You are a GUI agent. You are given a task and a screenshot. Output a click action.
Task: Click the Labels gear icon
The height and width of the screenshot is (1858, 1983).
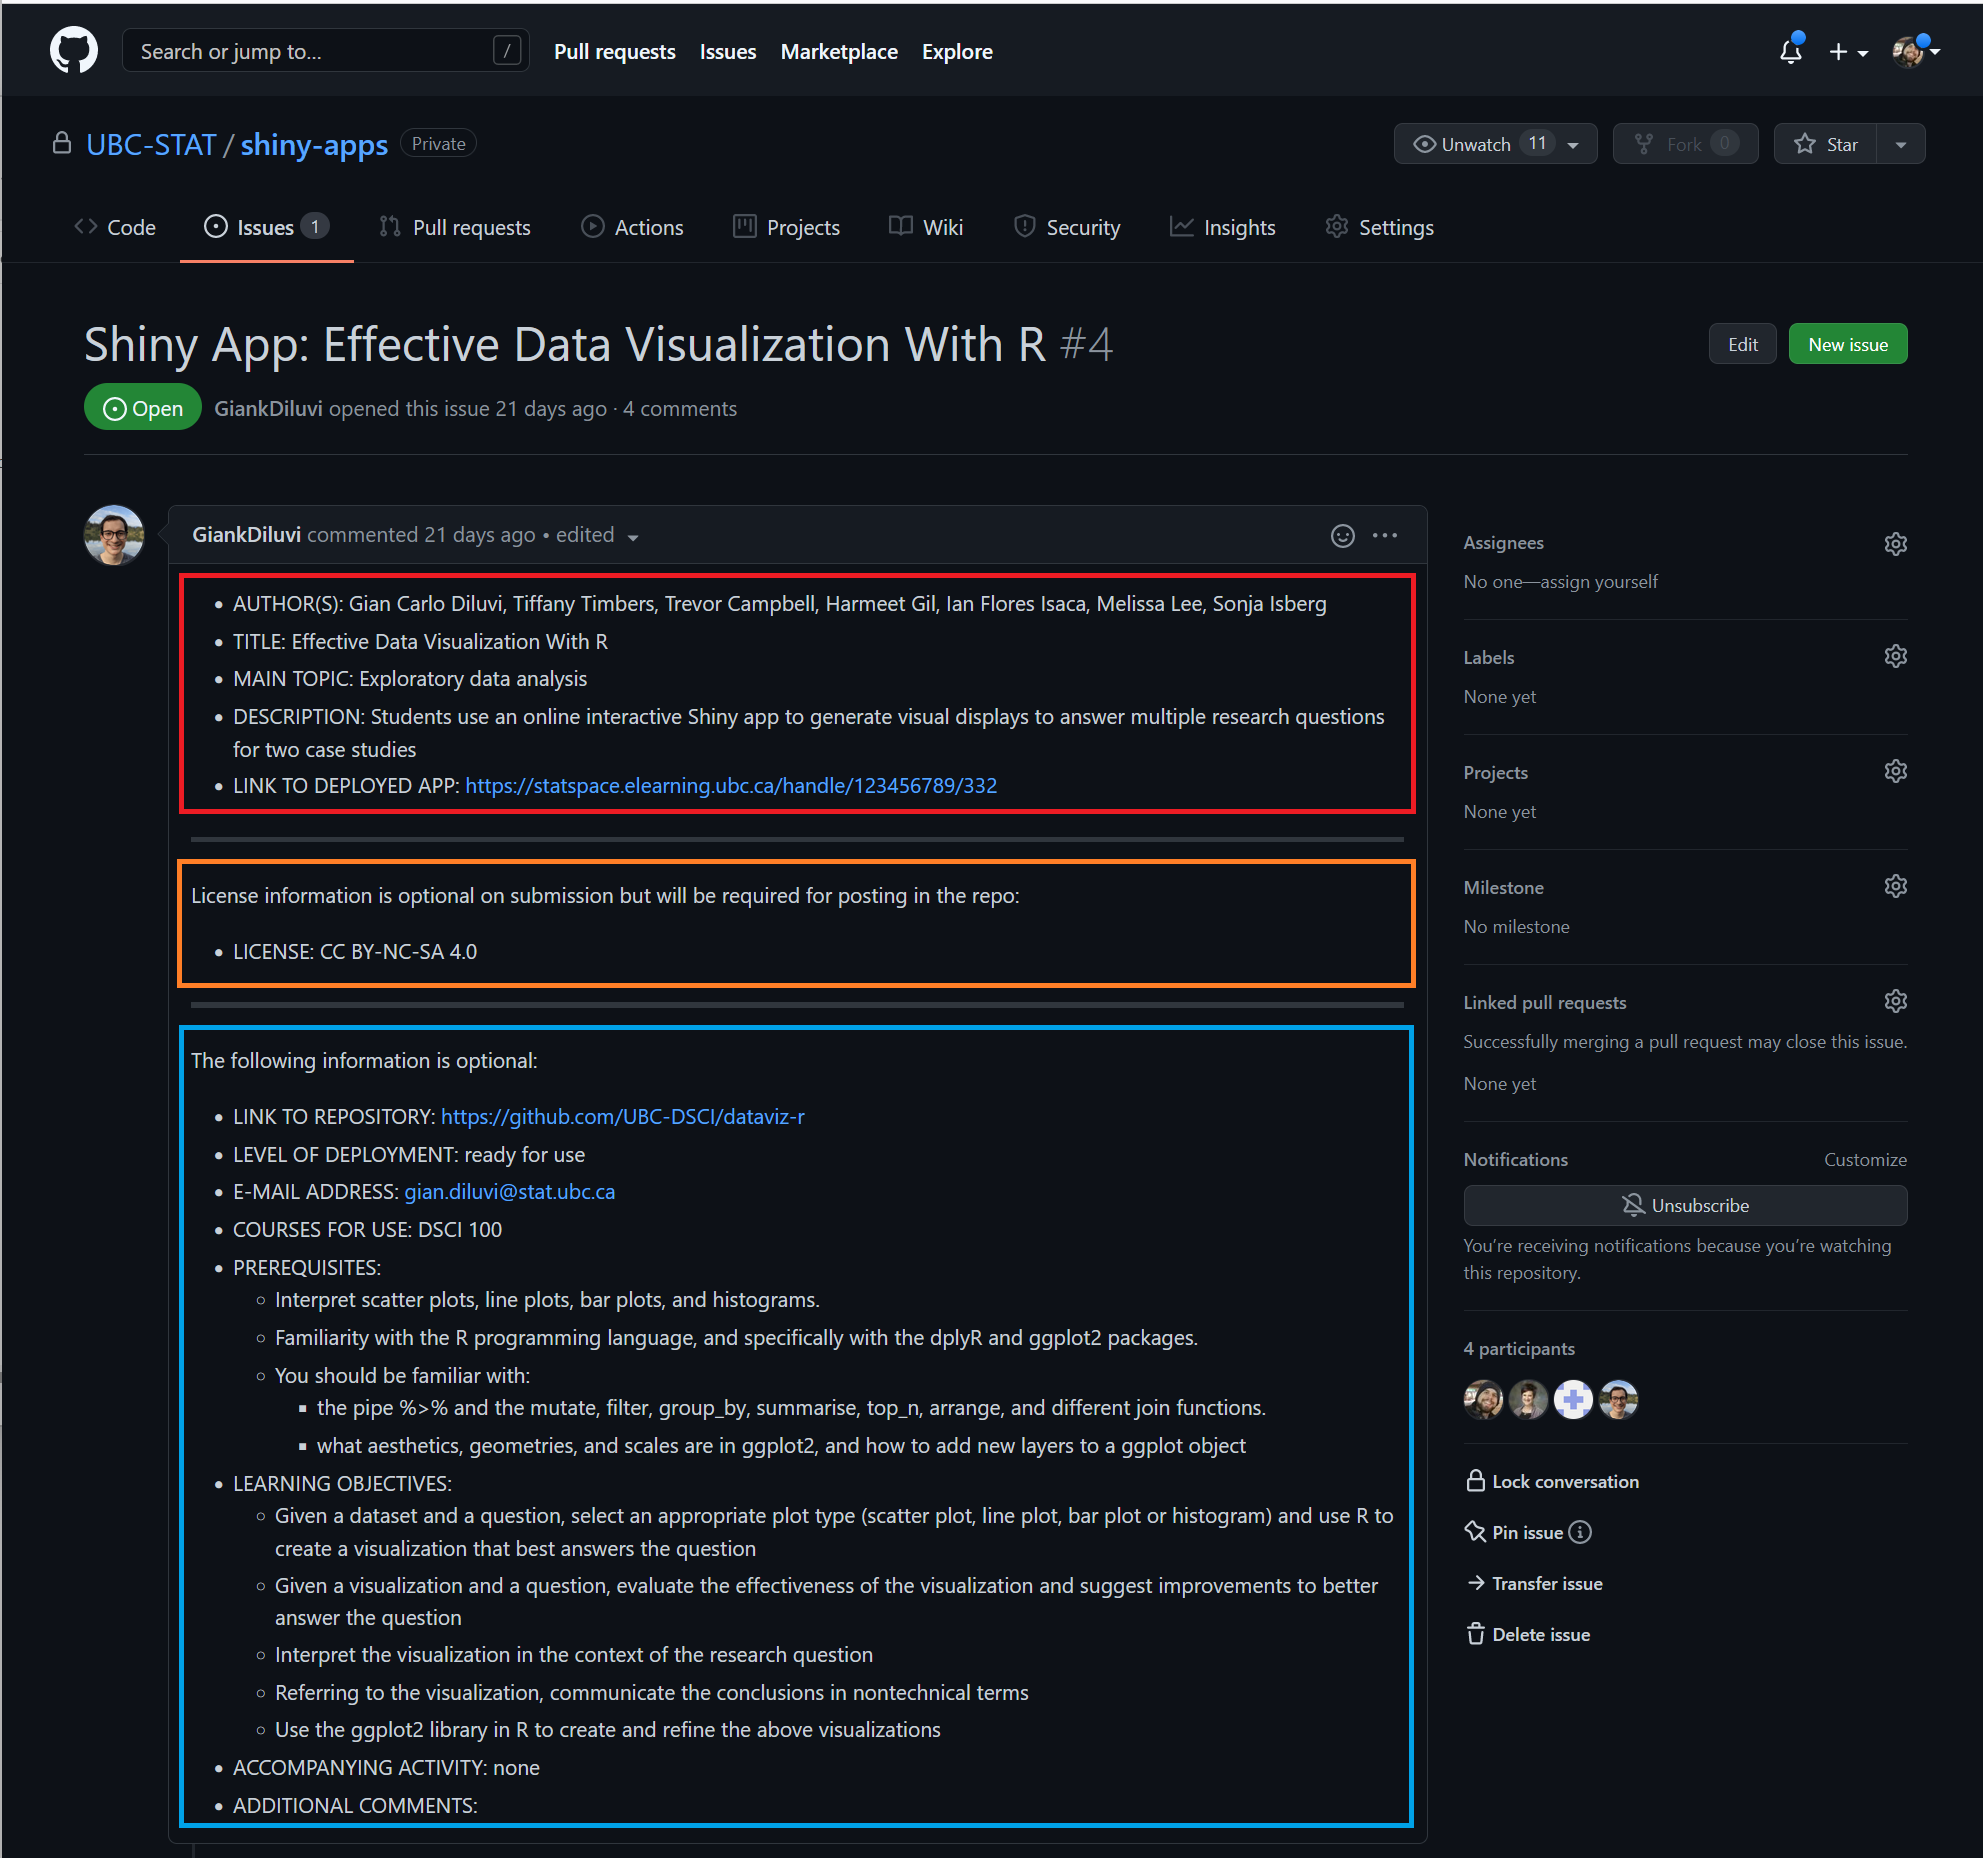1895,656
